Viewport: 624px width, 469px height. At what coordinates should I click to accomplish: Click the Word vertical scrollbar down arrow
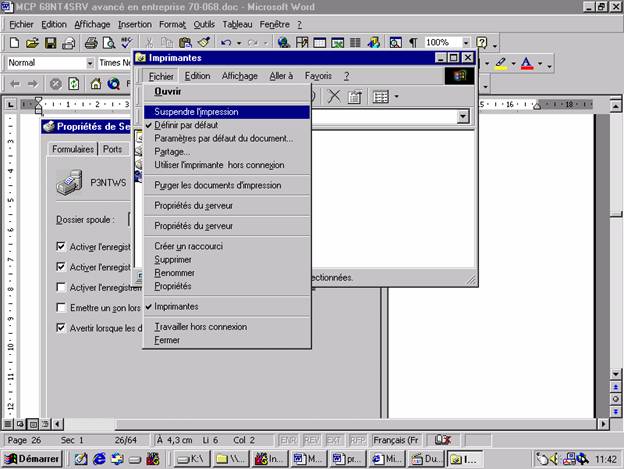click(x=616, y=374)
